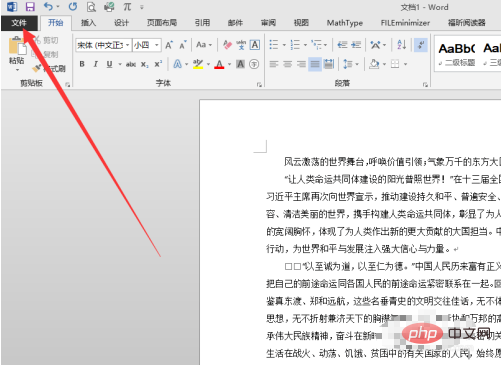Open the 引用 ribbon tab
501x366 pixels.
[x=202, y=23]
